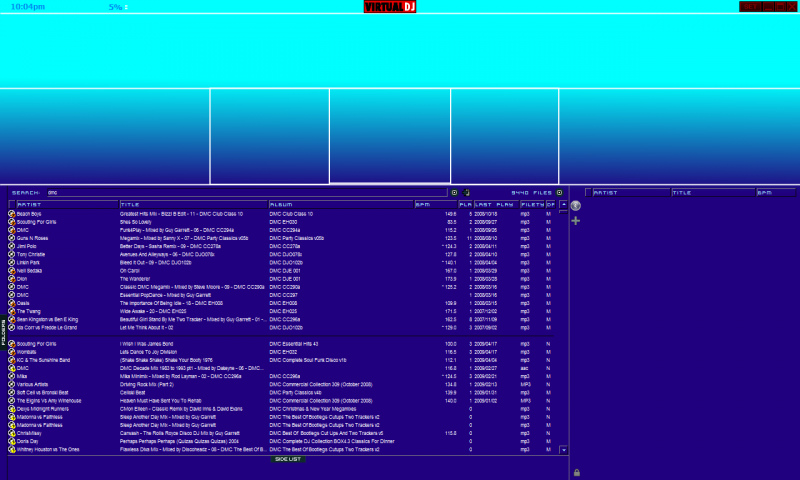Viewport: 800px width, 480px height.
Task: Click the VirtualDJ logo in the title bar
Action: pos(390,7)
